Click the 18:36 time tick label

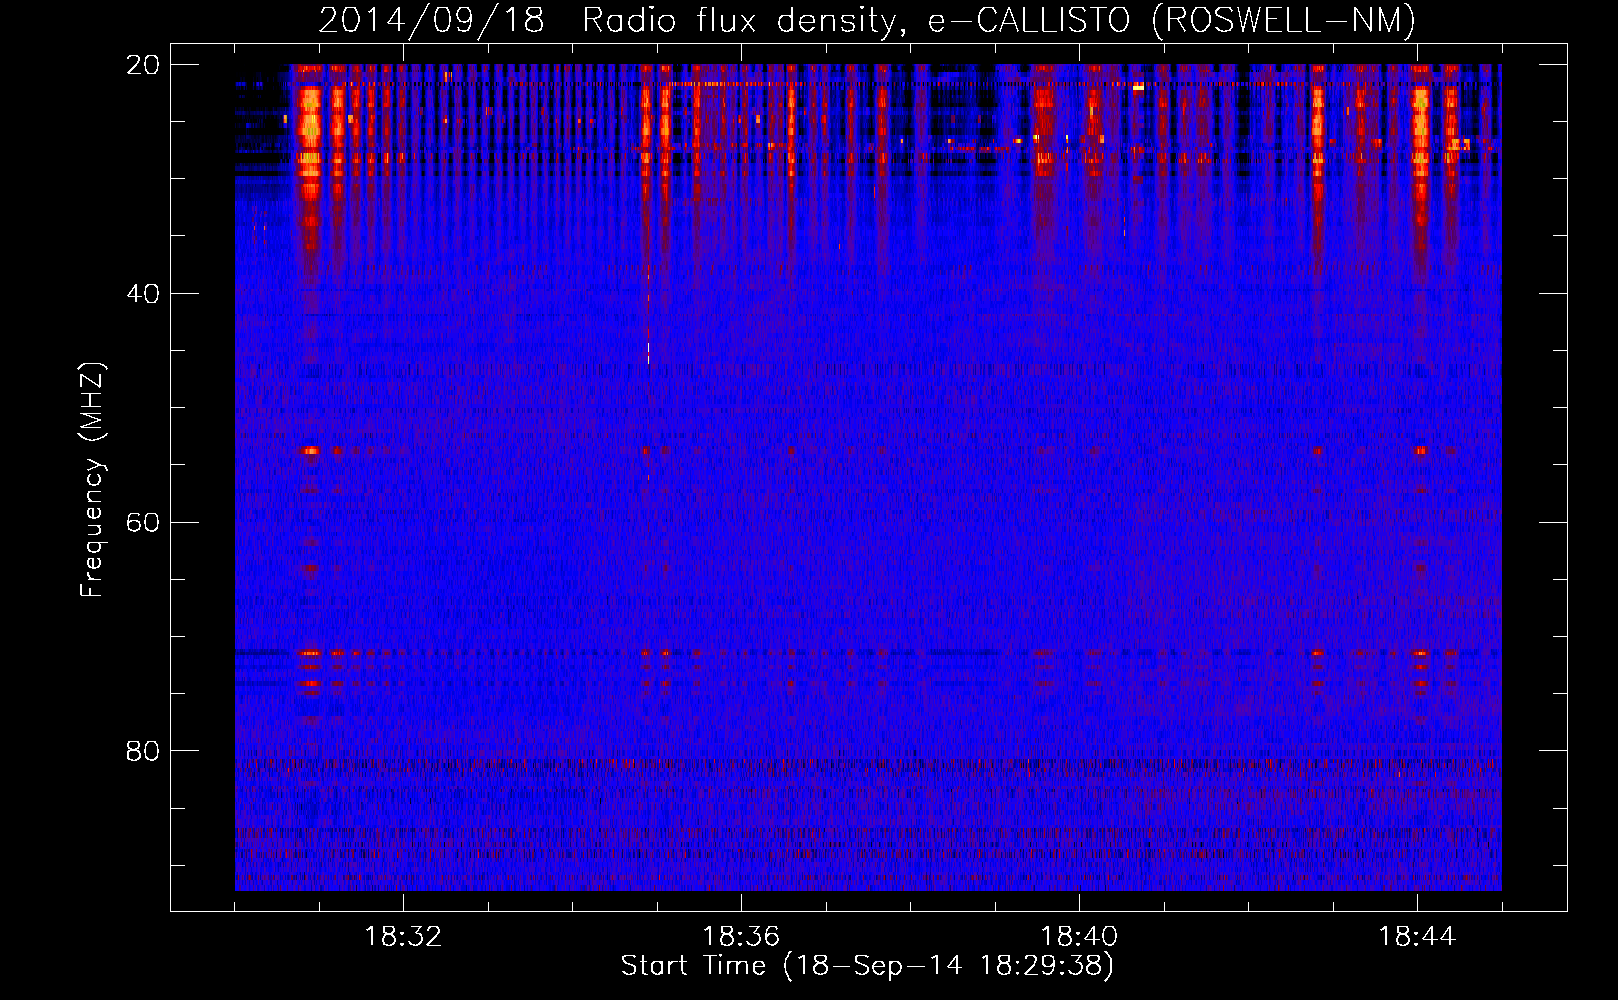[741, 937]
